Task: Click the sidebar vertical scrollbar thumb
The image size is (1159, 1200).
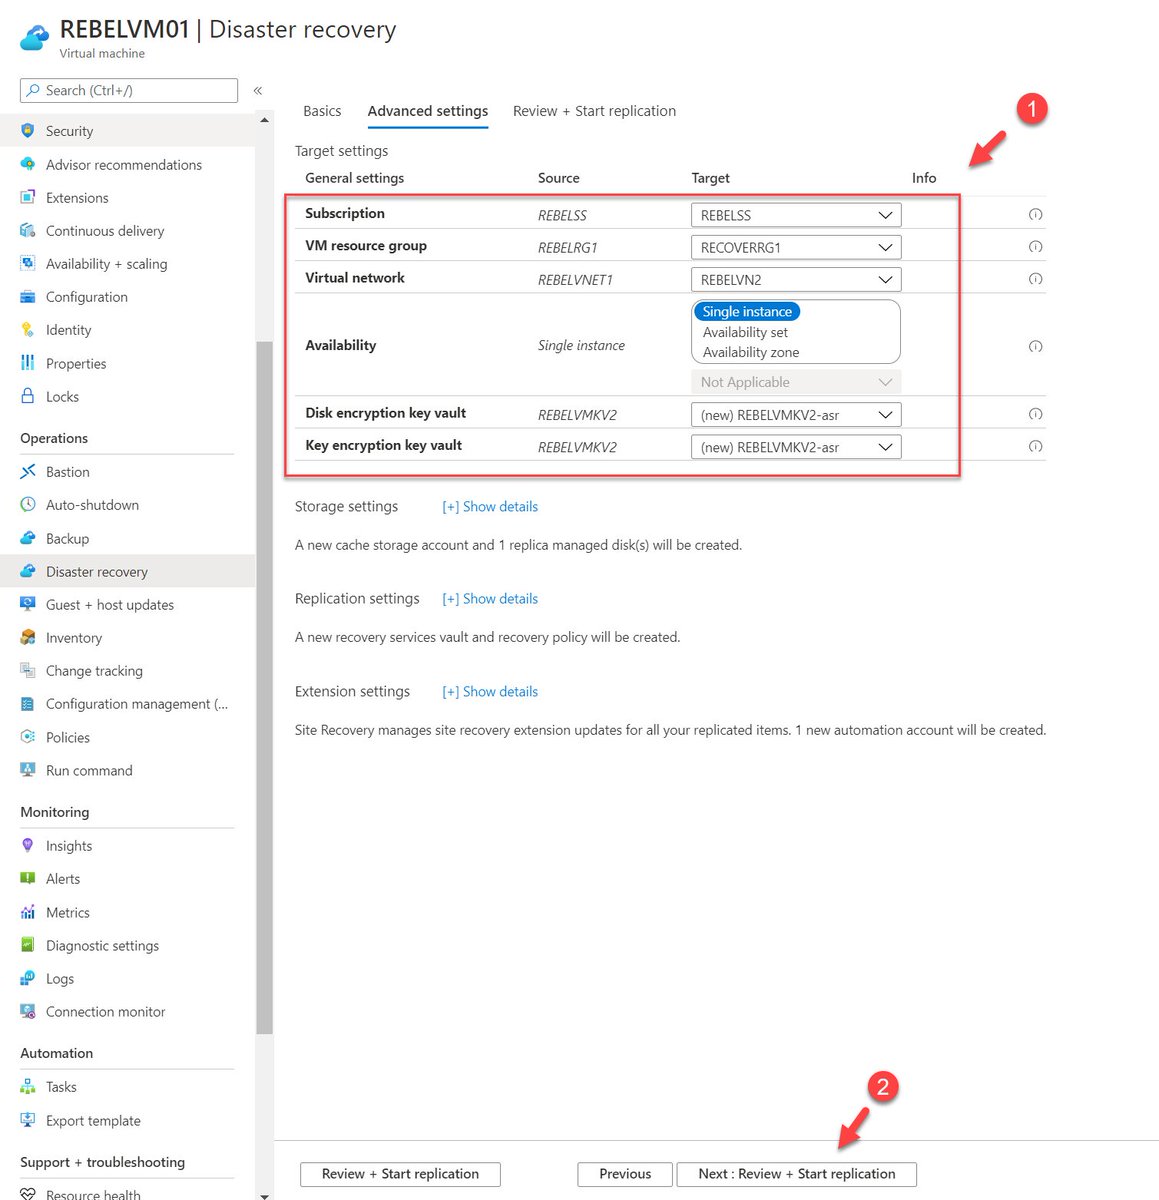Action: pyautogui.click(x=264, y=686)
